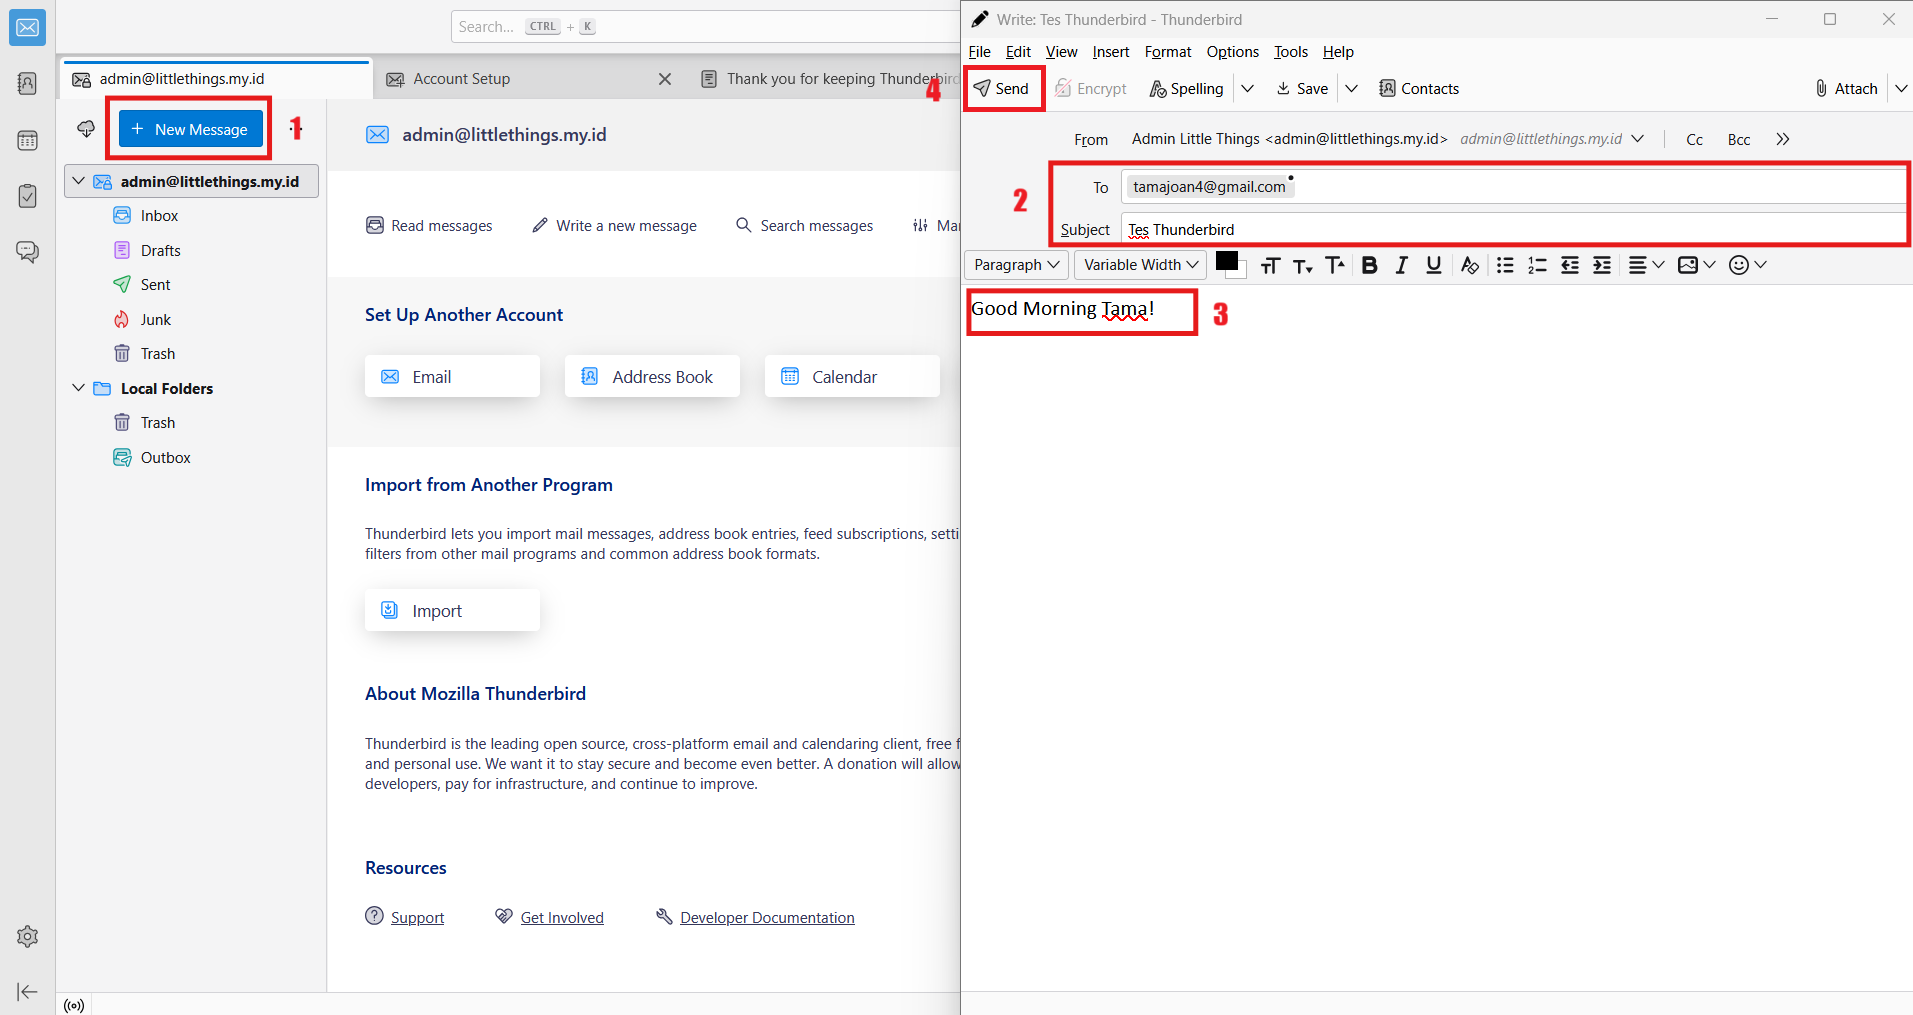Open the View menu
Screen dimensions: 1913x1015
click(x=1061, y=52)
